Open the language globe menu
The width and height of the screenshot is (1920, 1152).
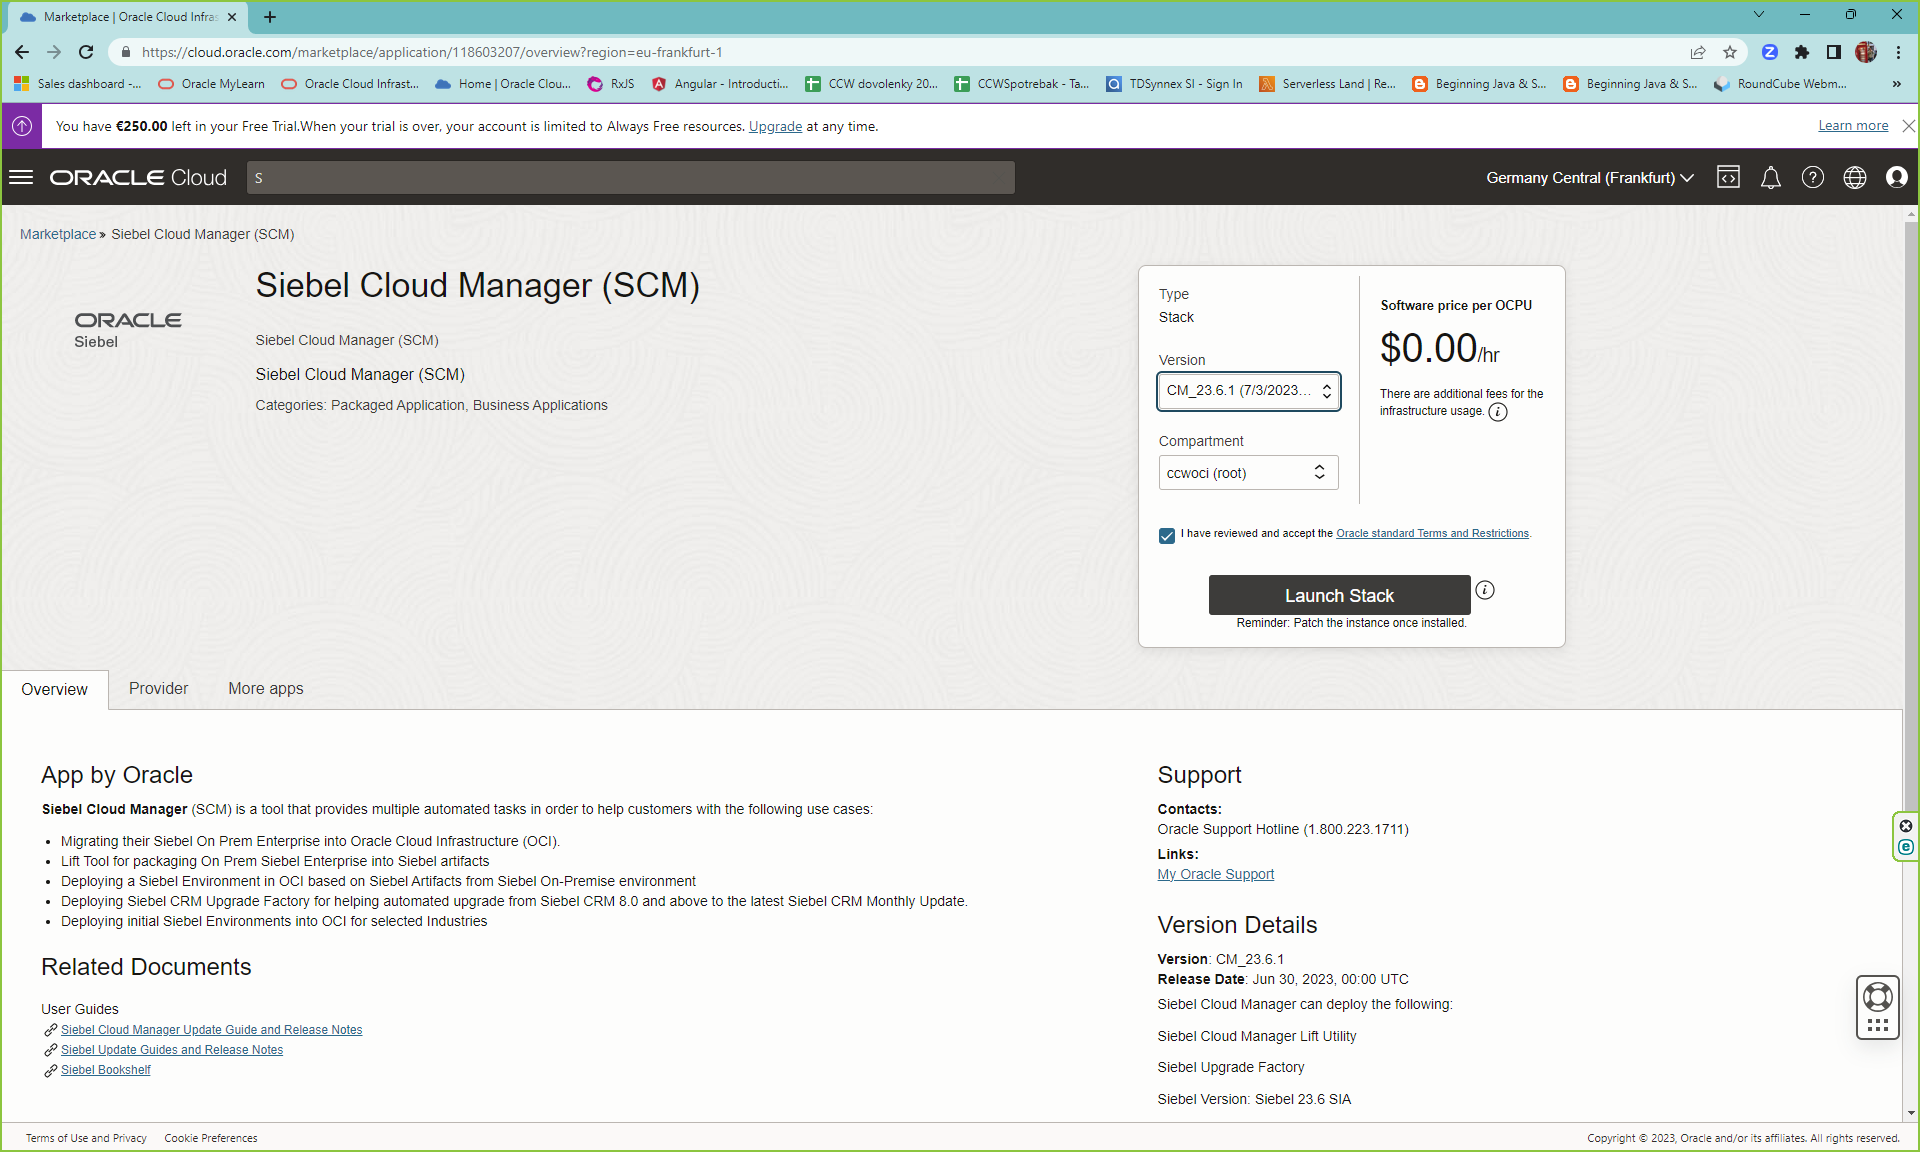[1854, 177]
